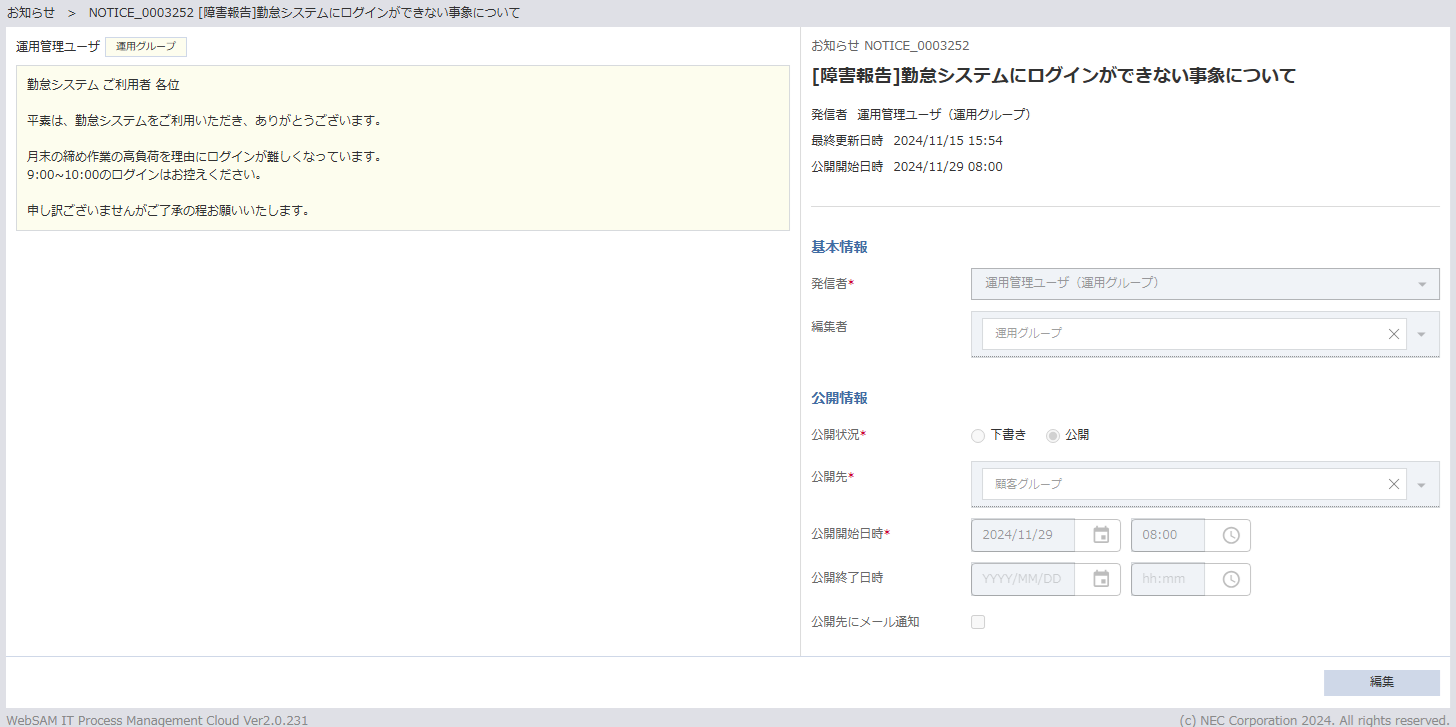The width and height of the screenshot is (1456, 727).
Task: Click the NOTICE_0003252 breadcrumb title
Action: pyautogui.click(x=303, y=13)
